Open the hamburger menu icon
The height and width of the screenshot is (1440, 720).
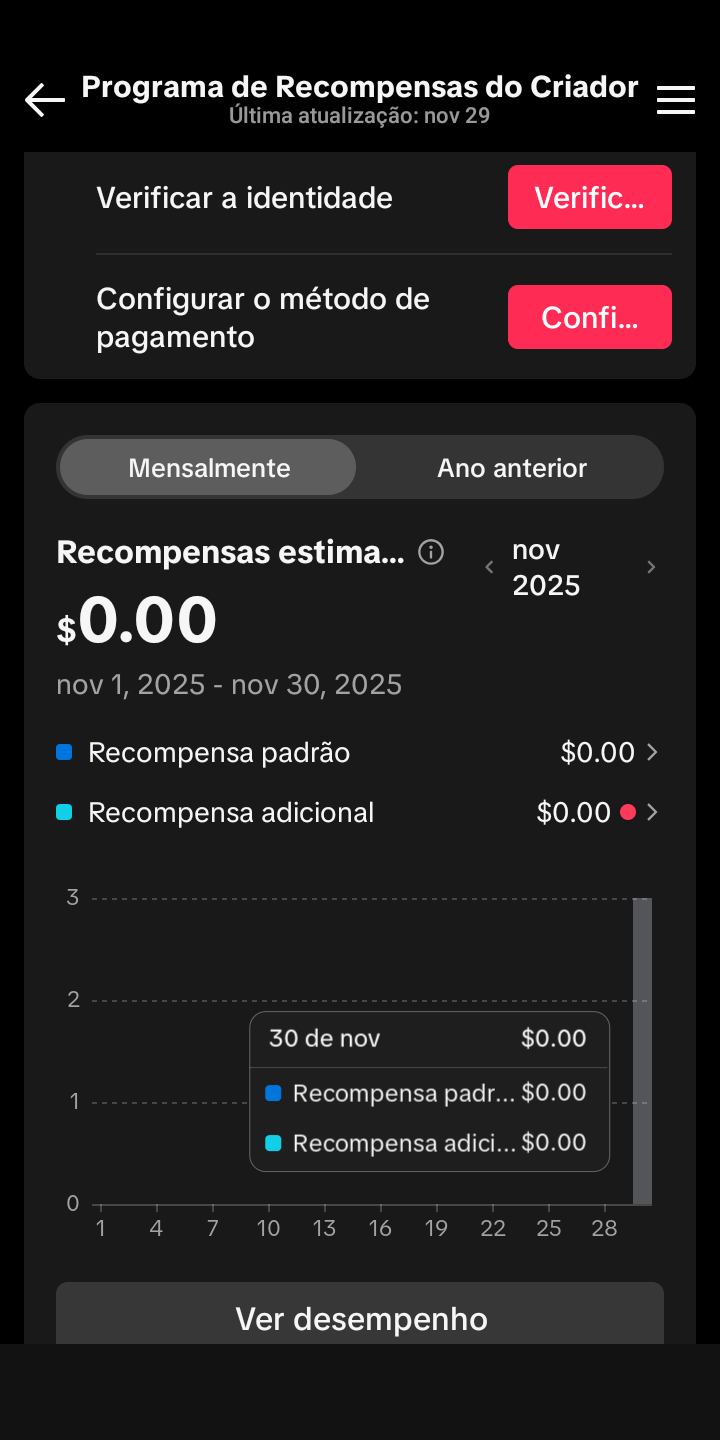tap(676, 100)
